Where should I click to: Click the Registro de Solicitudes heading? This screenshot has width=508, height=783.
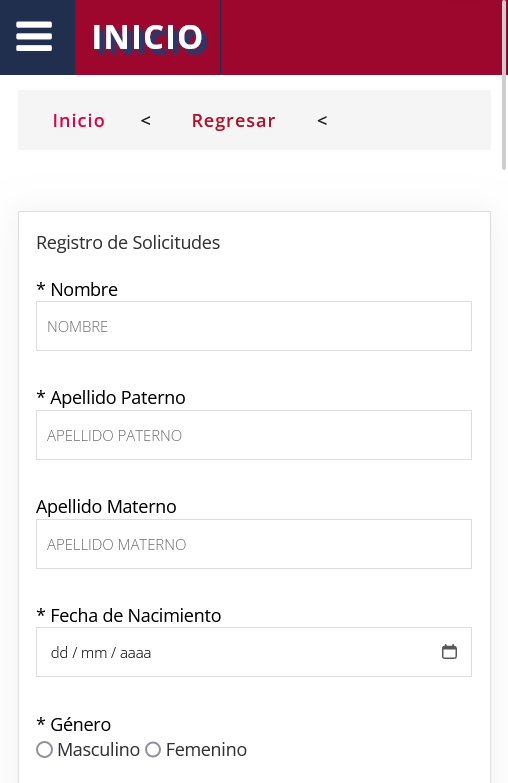pyautogui.click(x=128, y=243)
